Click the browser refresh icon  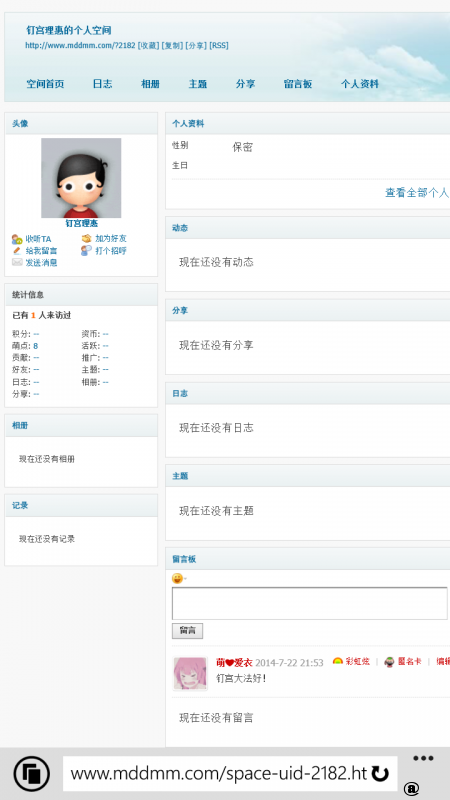point(380,773)
